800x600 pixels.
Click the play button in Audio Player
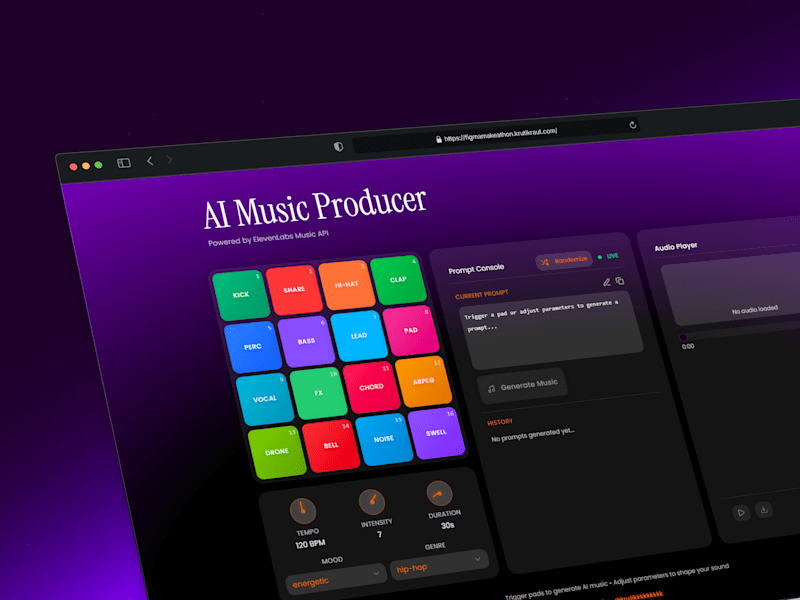tap(741, 513)
